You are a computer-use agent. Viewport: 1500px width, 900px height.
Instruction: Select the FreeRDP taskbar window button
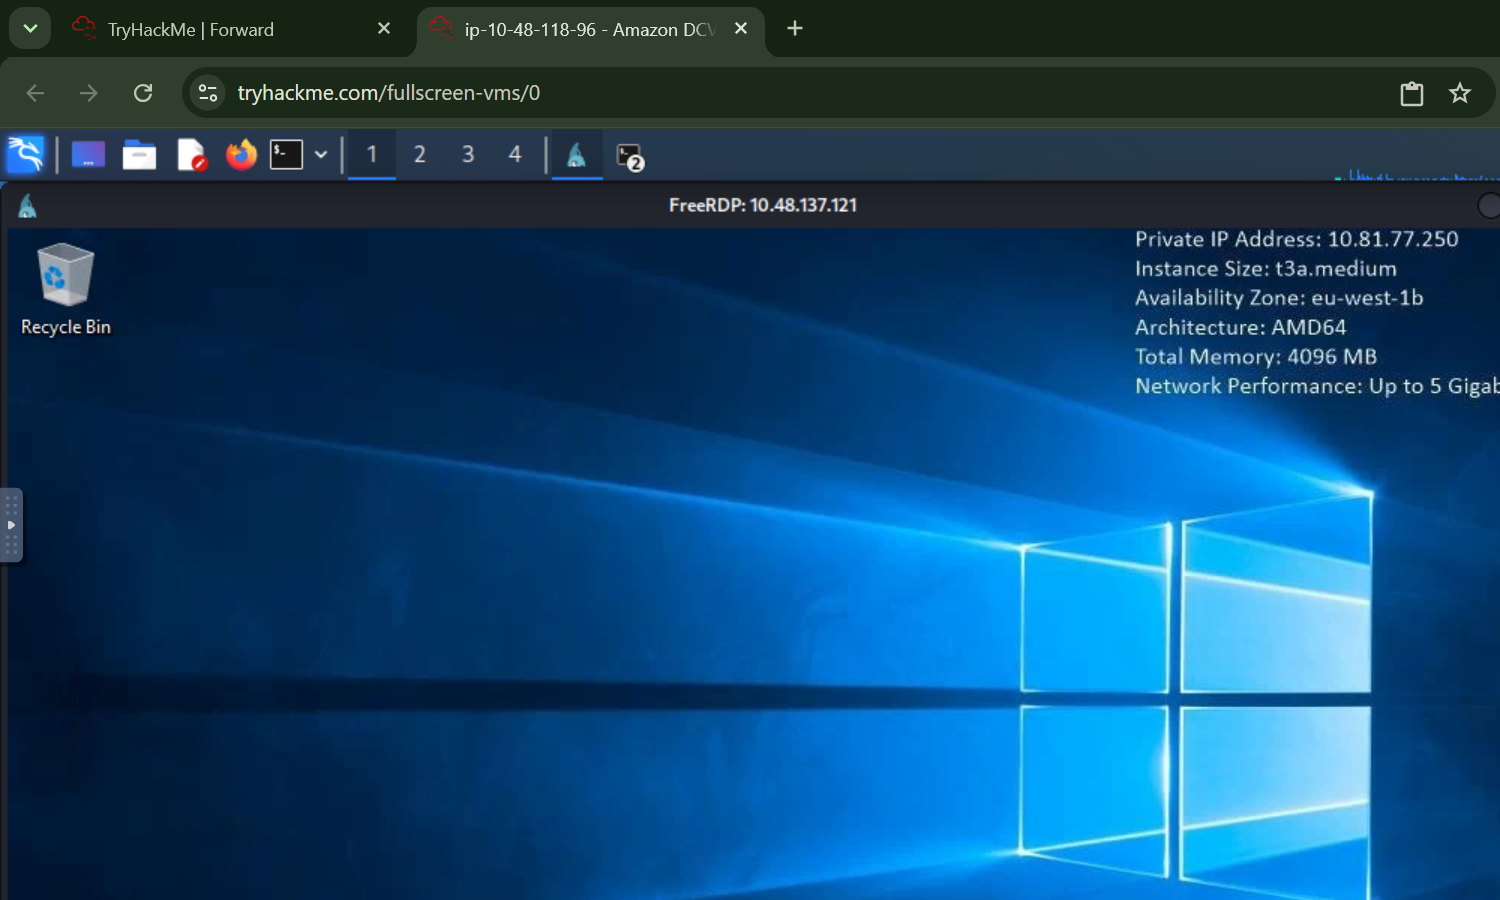point(577,155)
